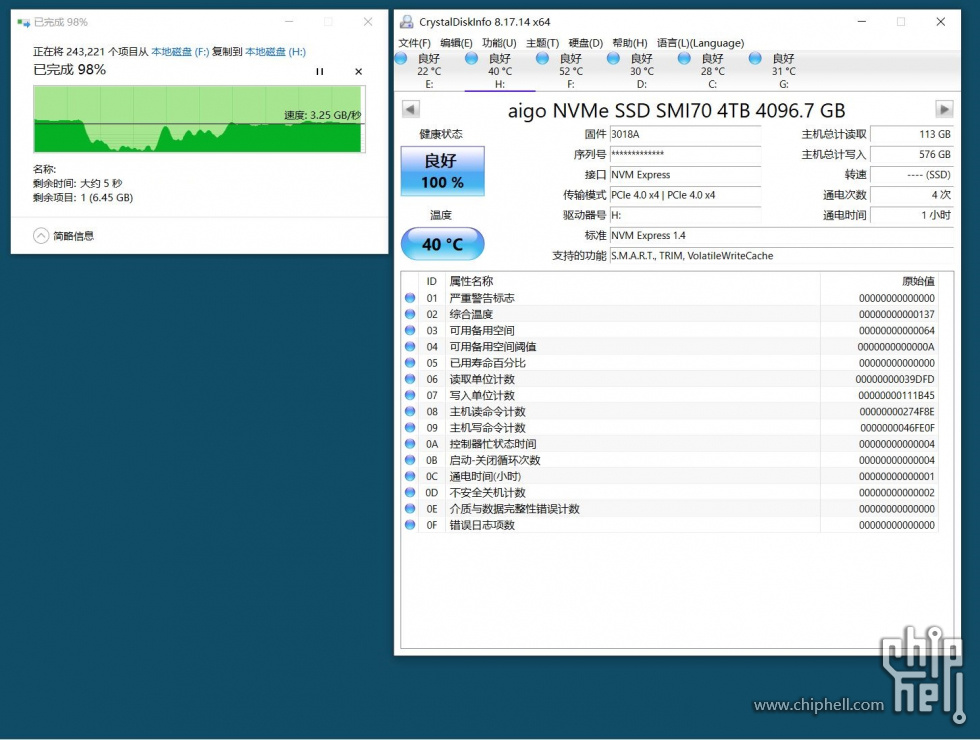The height and width of the screenshot is (740, 980).
Task: Click the power-on count 4 次 value
Action: (x=912, y=195)
